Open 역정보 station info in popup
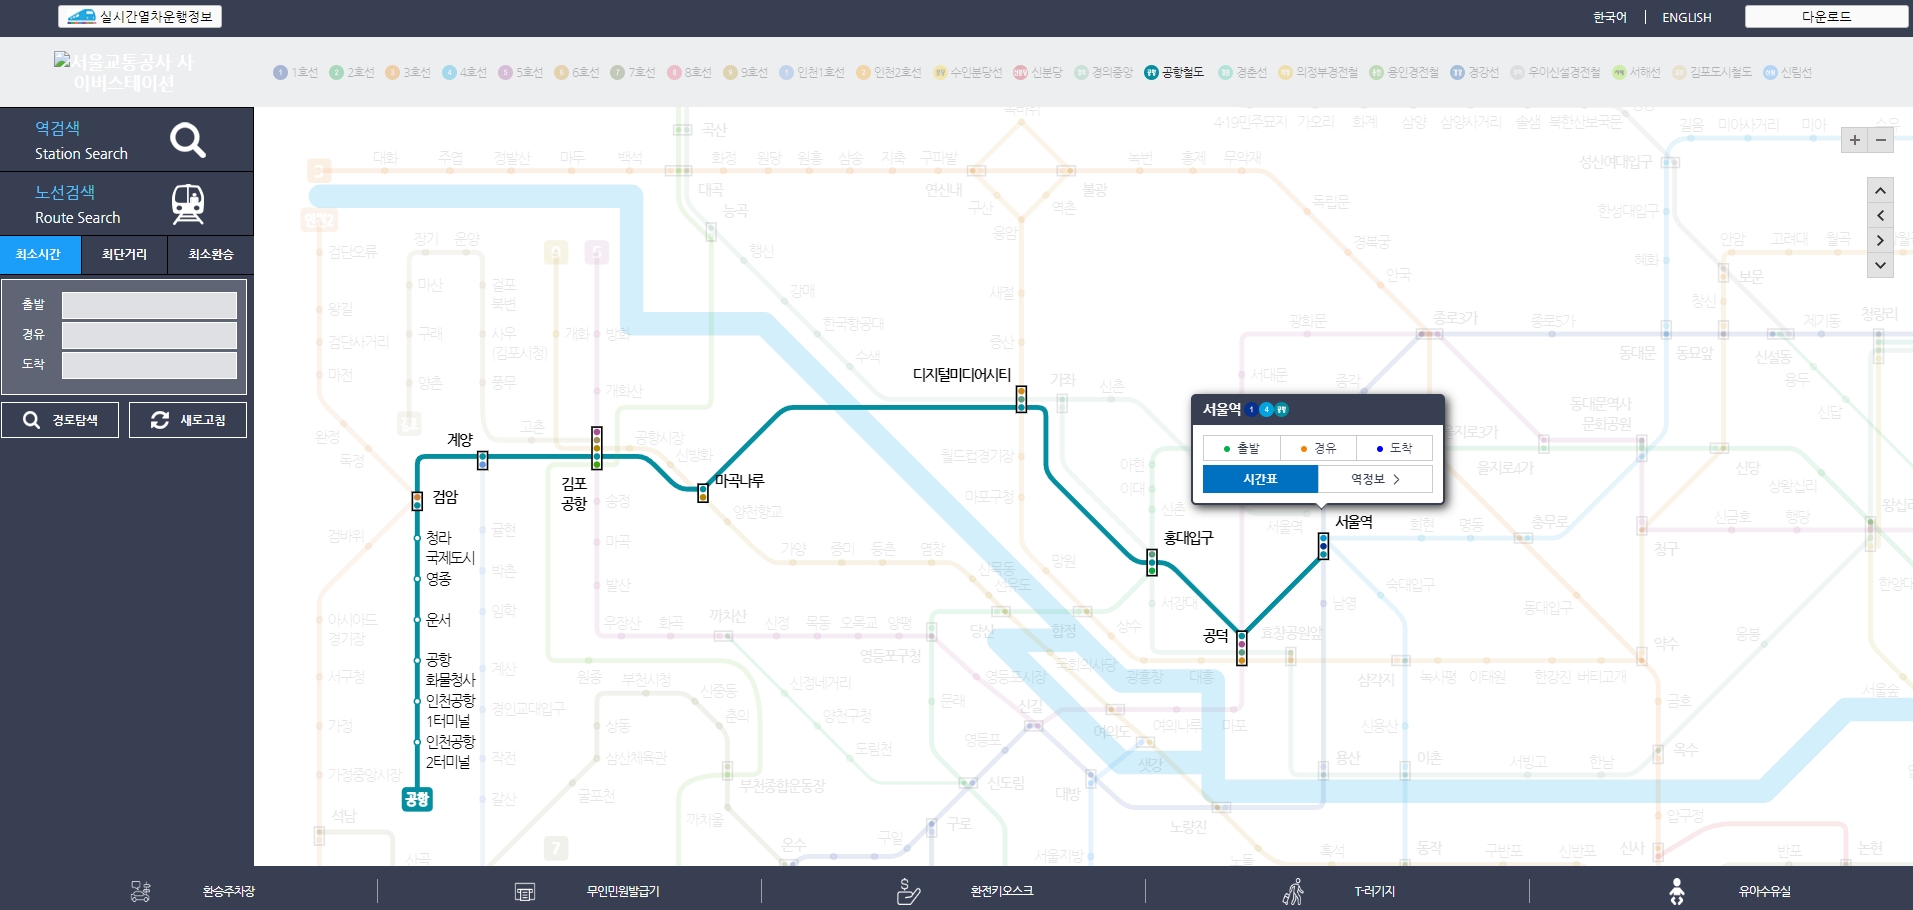The image size is (1913, 910). [x=1375, y=479]
